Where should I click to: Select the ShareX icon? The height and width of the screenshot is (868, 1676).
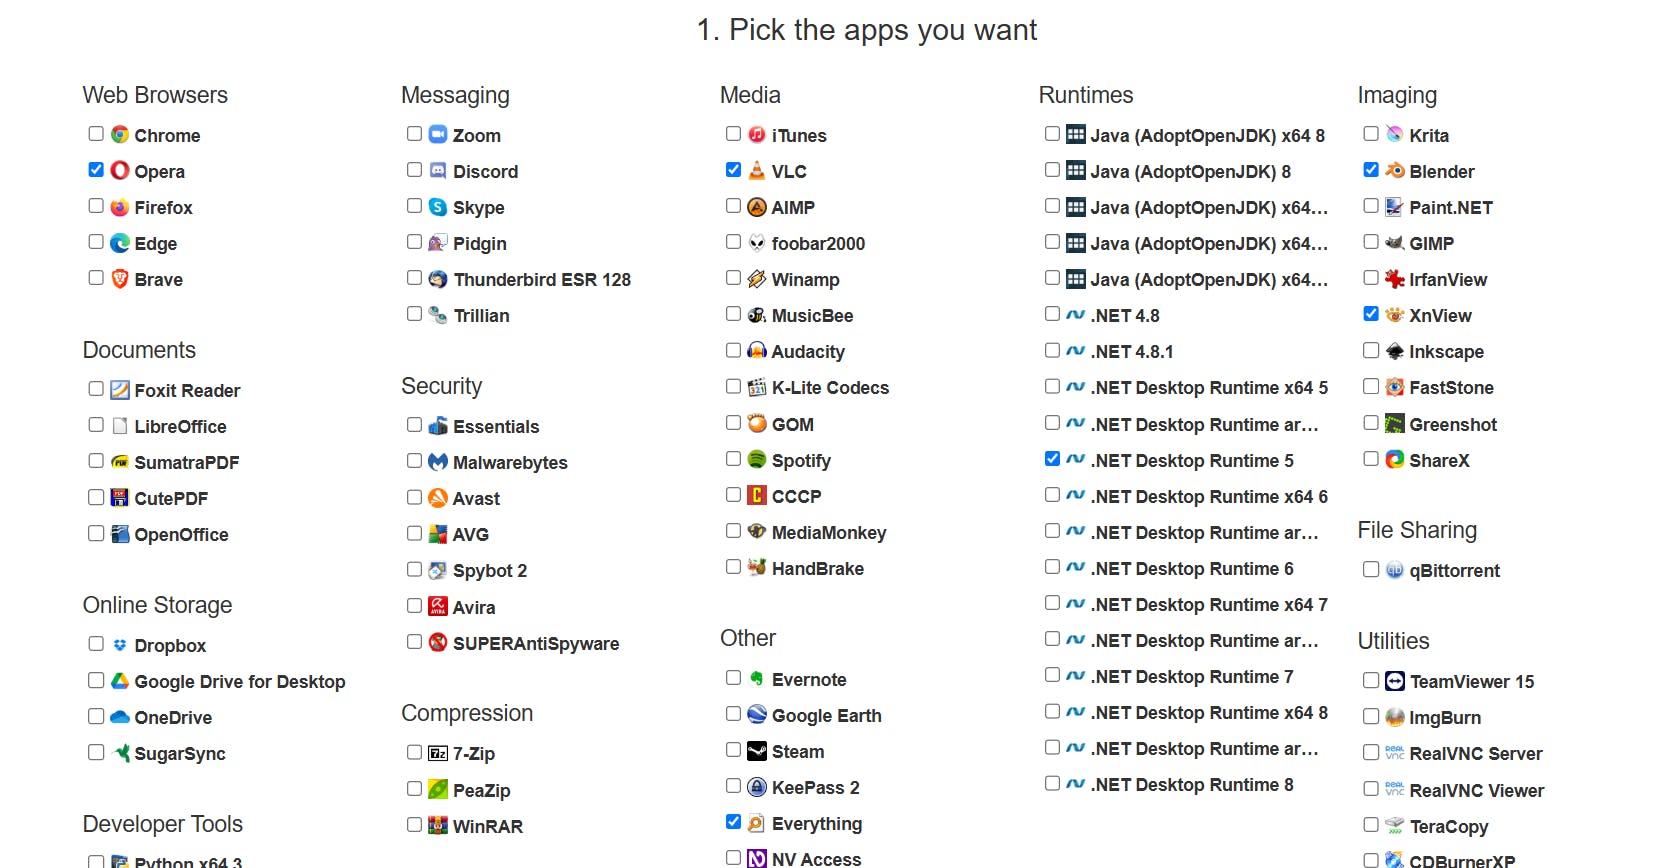pyautogui.click(x=1395, y=460)
